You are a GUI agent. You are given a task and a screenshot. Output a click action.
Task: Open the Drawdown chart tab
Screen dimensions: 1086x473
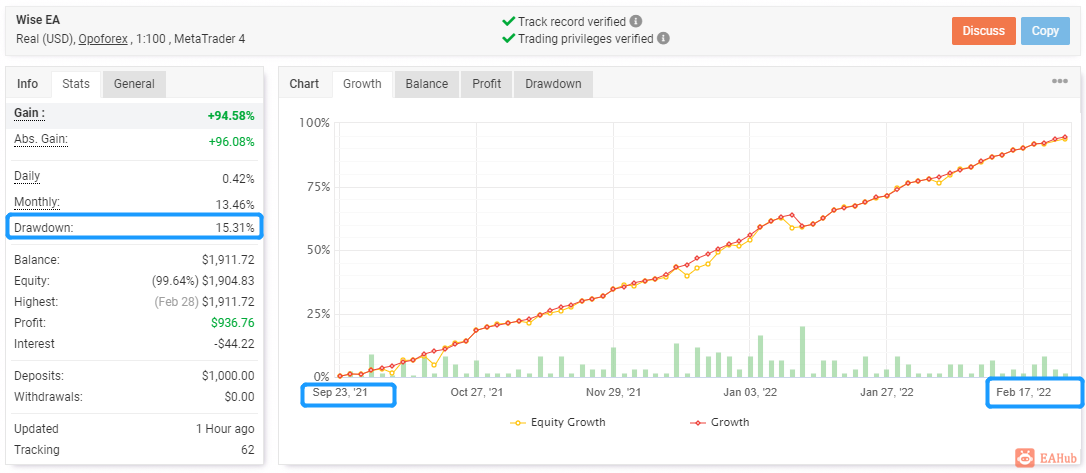pyautogui.click(x=553, y=84)
